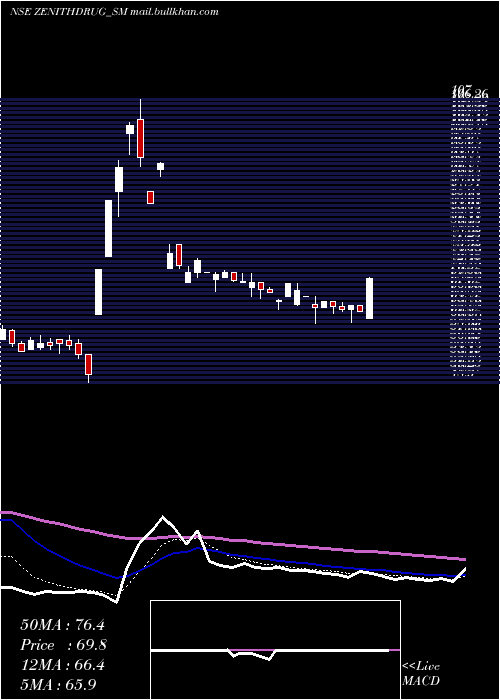This screenshot has height=700, width=500.
Task: Select the 50MA : 76.4 readout
Action: pos(62,625)
